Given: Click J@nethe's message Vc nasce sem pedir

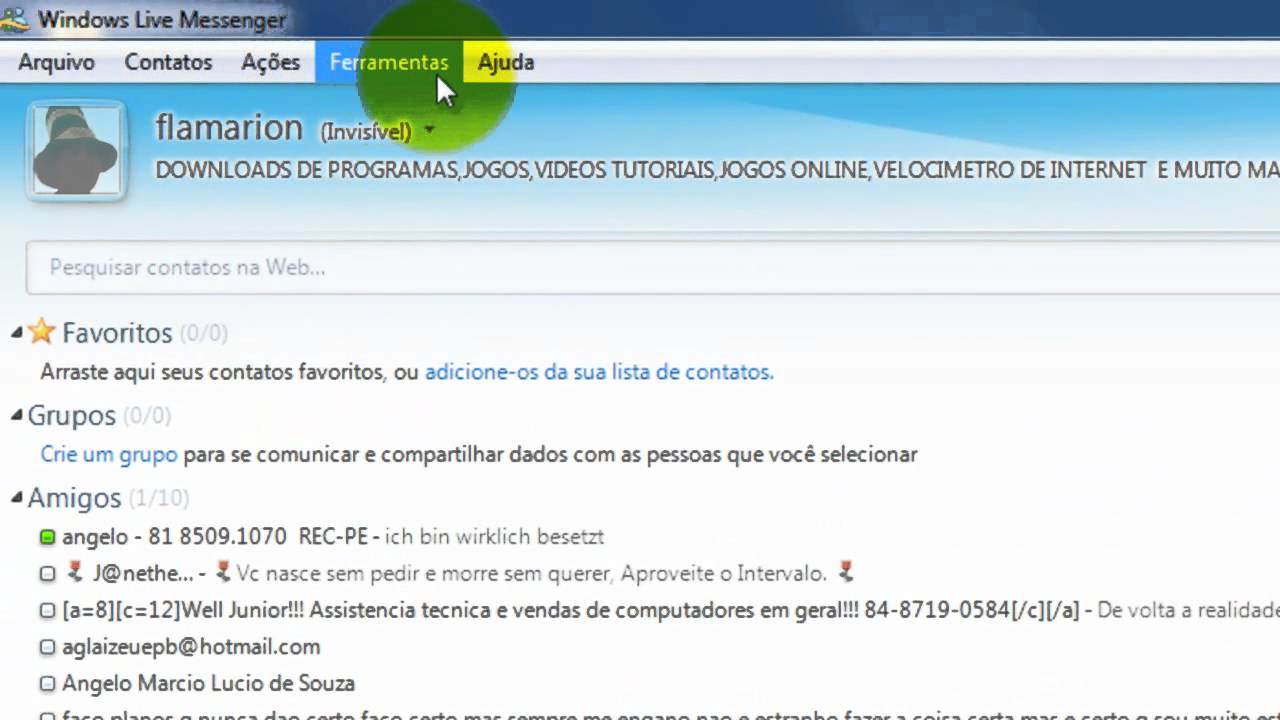Looking at the screenshot, I should (x=531, y=574).
